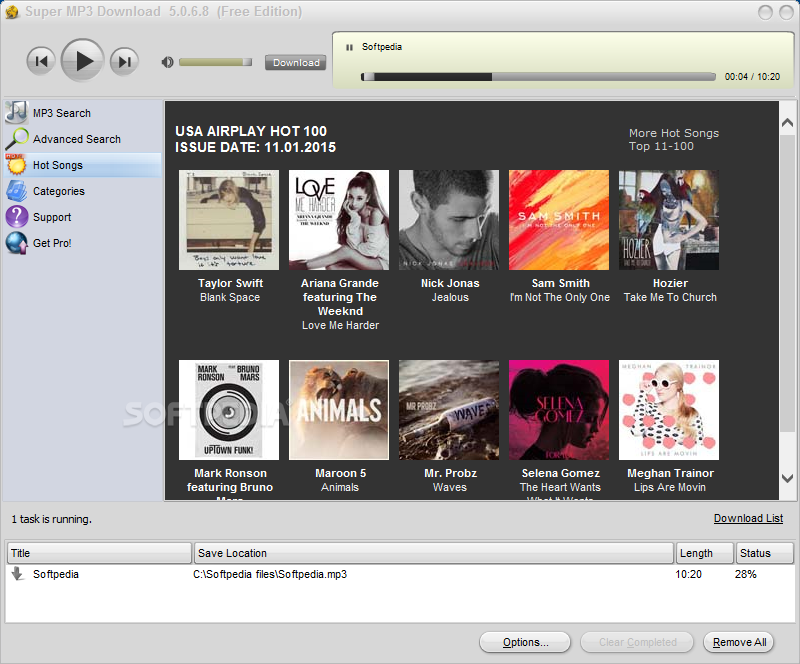The height and width of the screenshot is (664, 800).
Task: Select the Meghan Trainor Lips Are Movin cover
Action: [669, 410]
